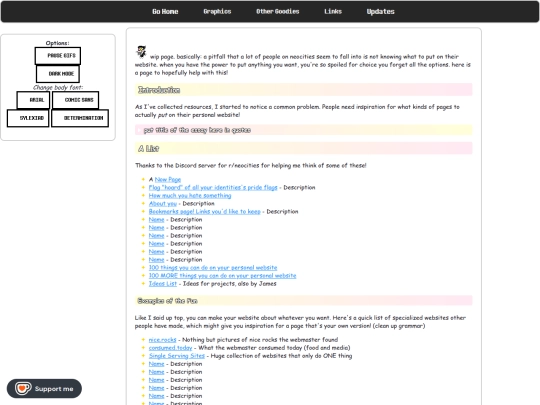Click the star bullet beside consumed.today
The height and width of the screenshot is (405, 540).
(x=143, y=347)
